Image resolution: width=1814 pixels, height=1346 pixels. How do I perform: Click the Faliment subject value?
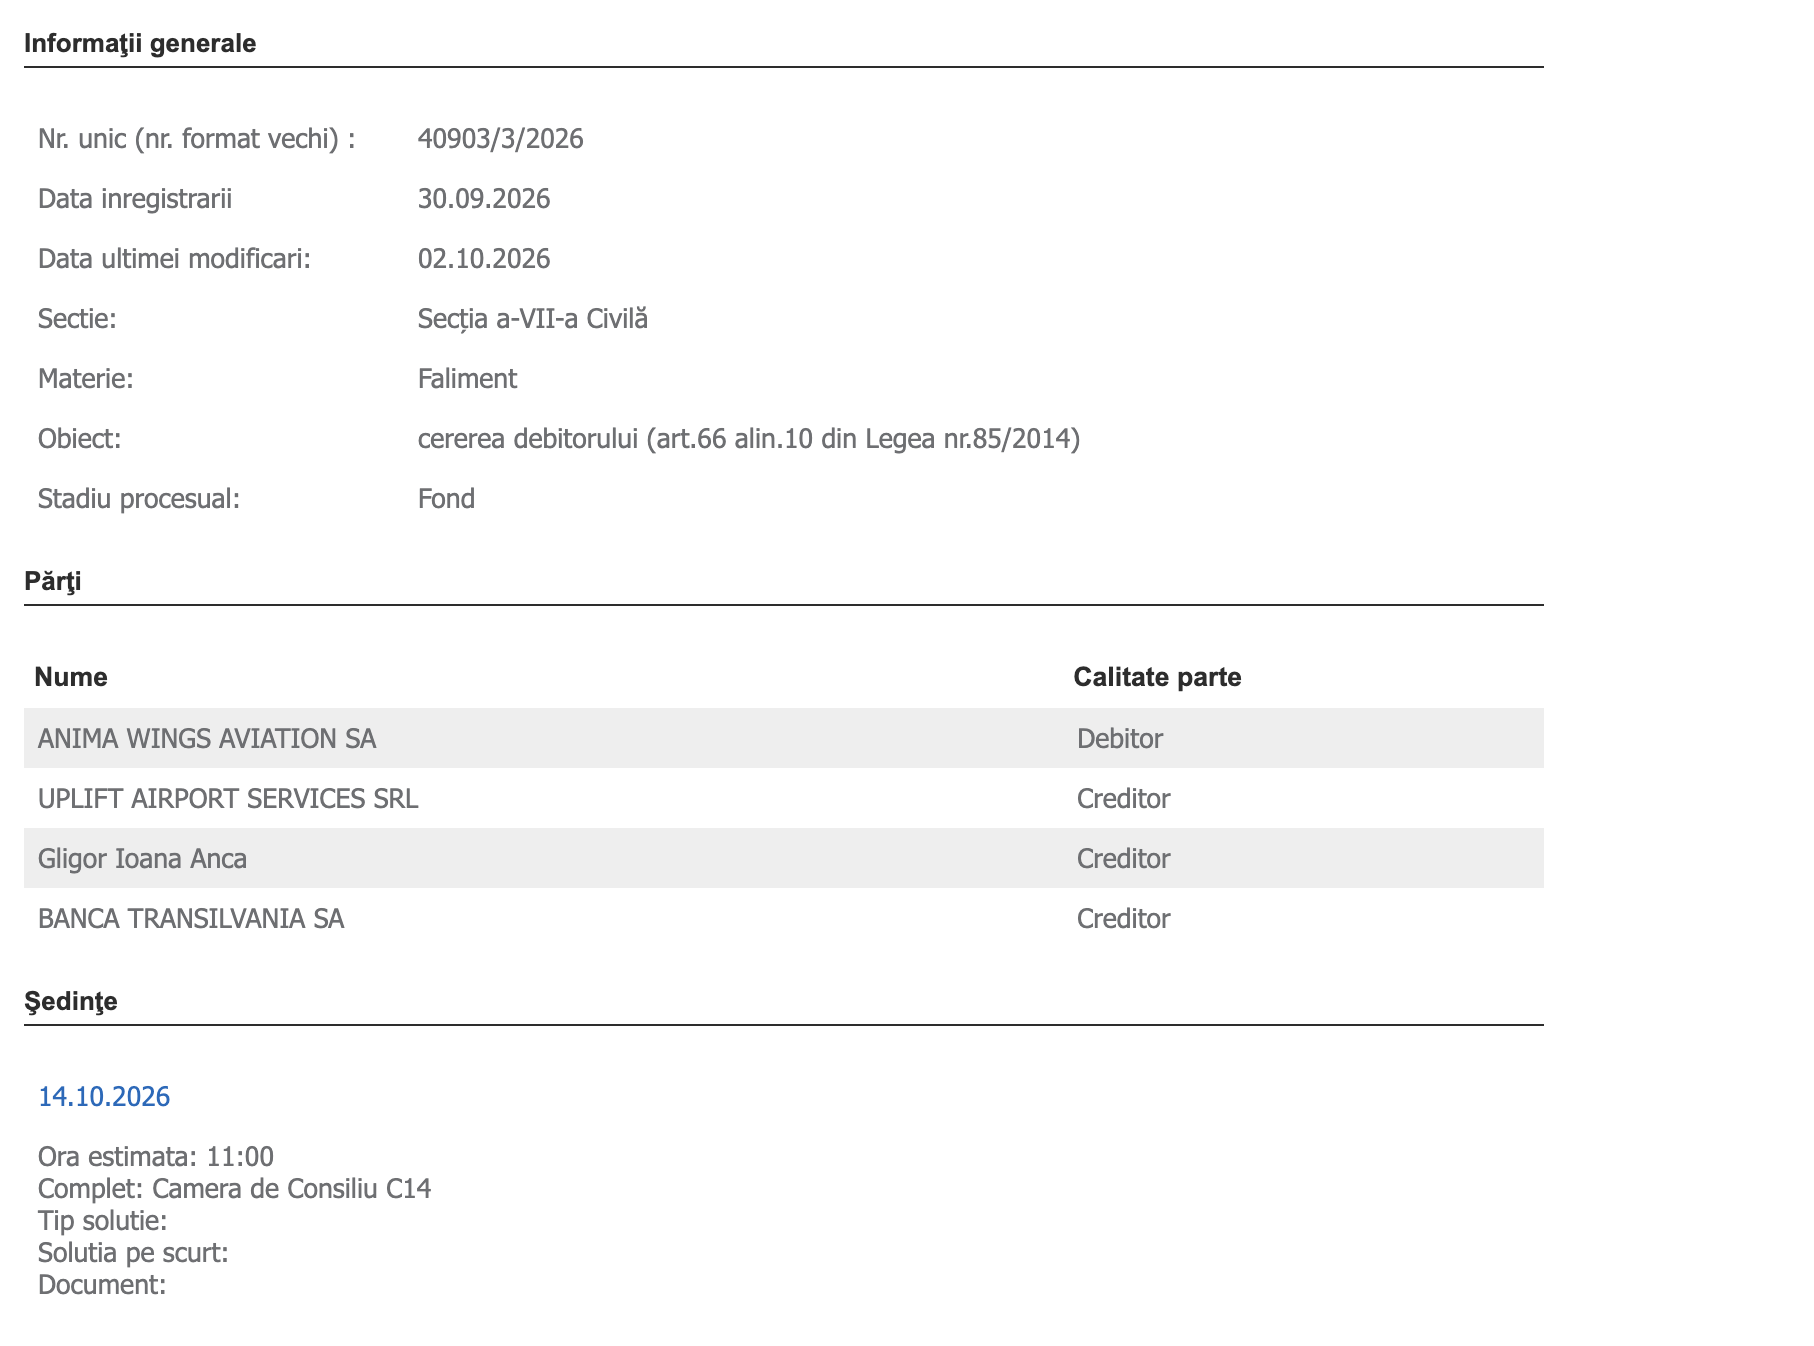(467, 378)
